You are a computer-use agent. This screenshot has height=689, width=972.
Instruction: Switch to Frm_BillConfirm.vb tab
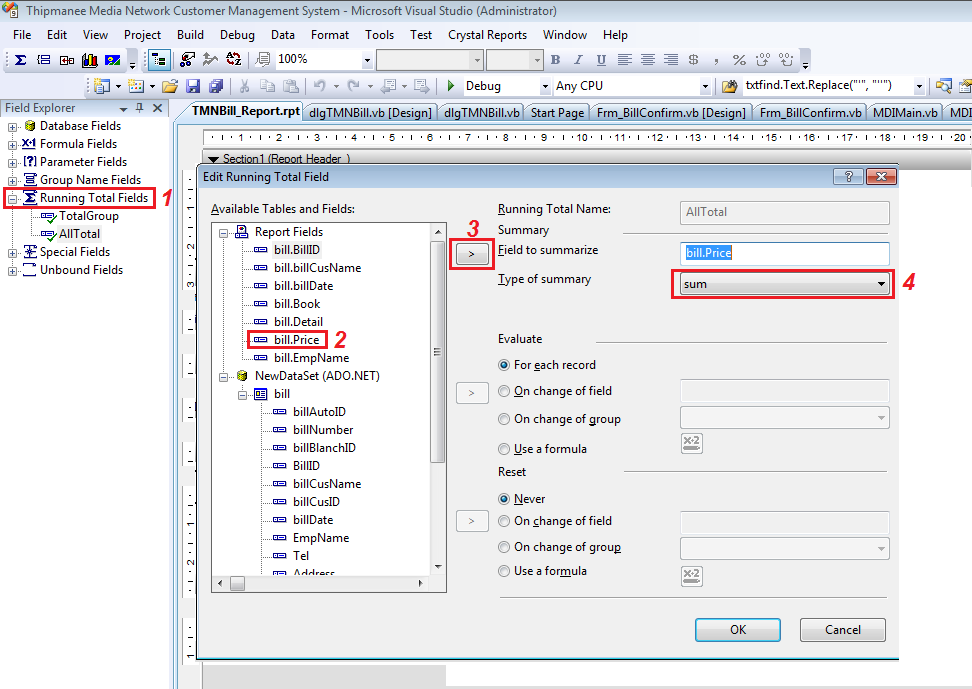[810, 113]
